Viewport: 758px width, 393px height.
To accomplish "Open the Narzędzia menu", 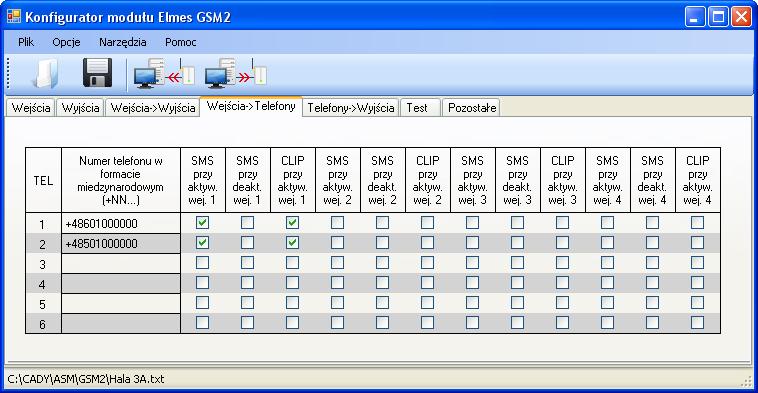I will point(123,42).
